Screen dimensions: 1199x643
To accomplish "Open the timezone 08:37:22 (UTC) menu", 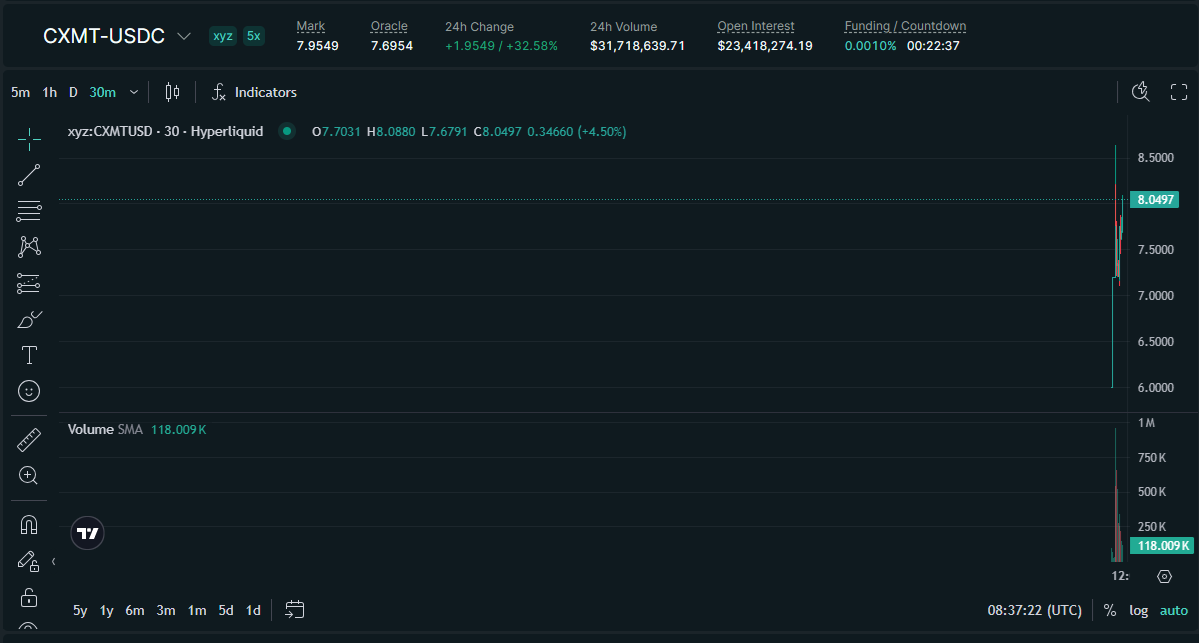I will [1035, 610].
